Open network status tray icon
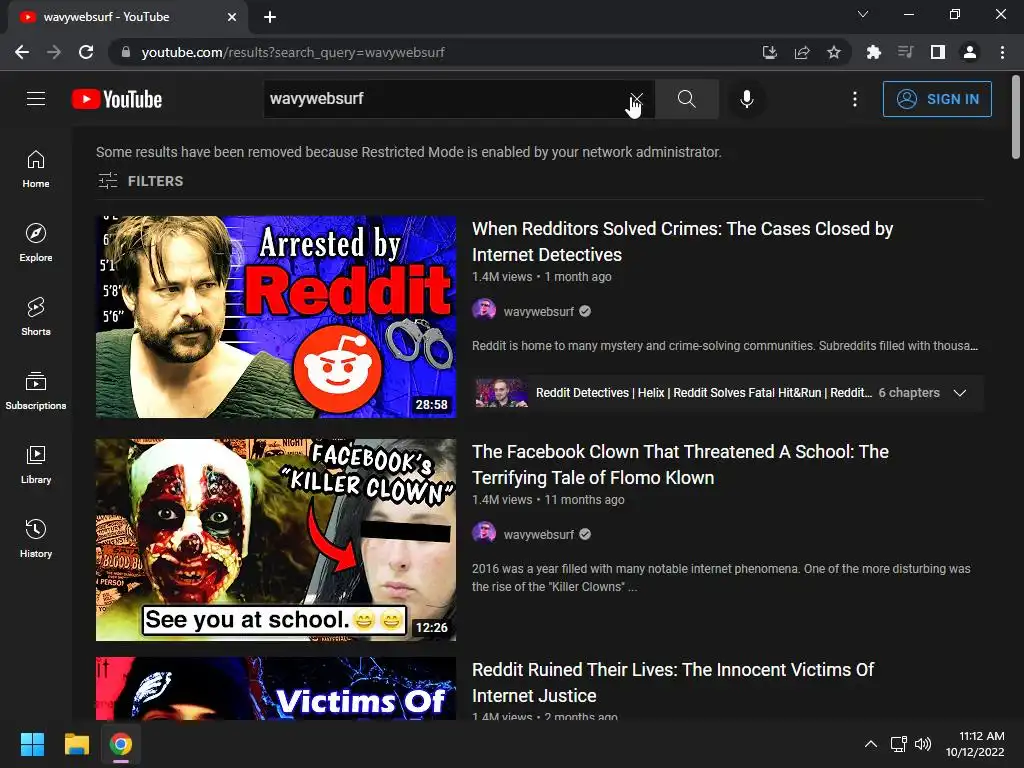The width and height of the screenshot is (1024, 768). point(899,744)
